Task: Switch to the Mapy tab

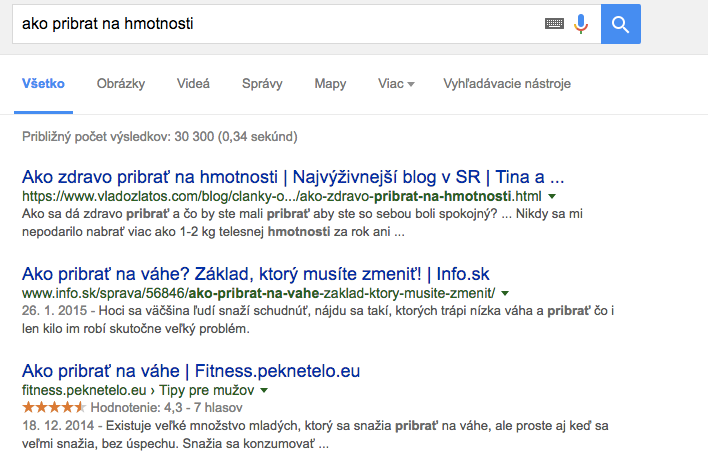Action: pos(330,84)
